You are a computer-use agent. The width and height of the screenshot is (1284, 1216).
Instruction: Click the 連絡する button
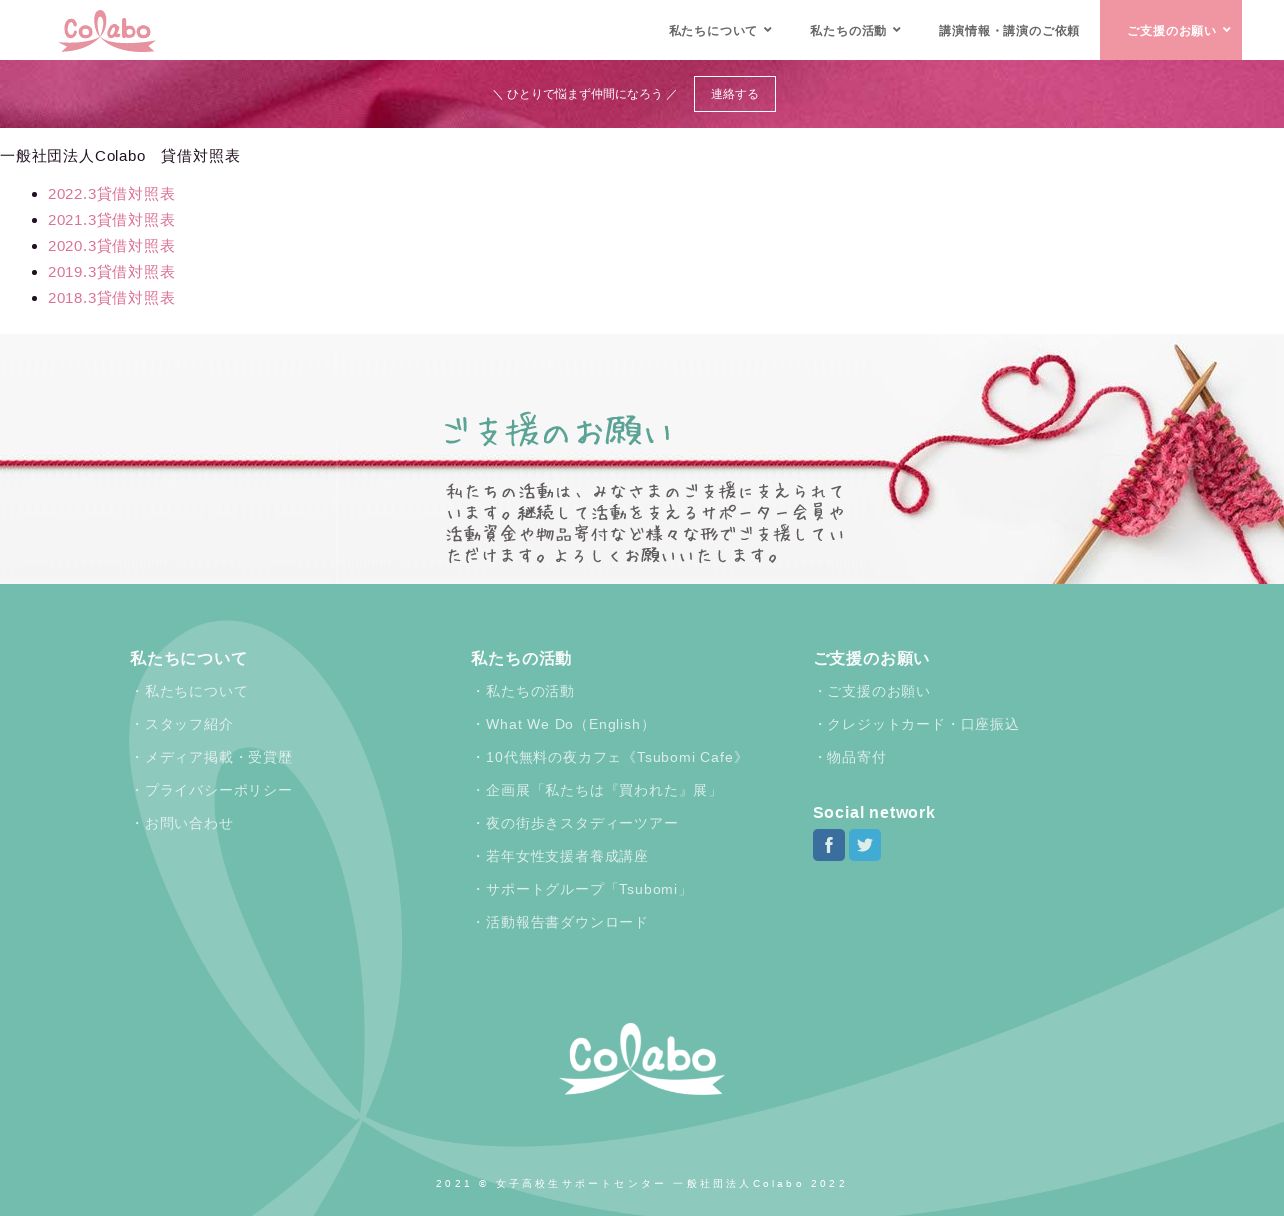click(735, 94)
